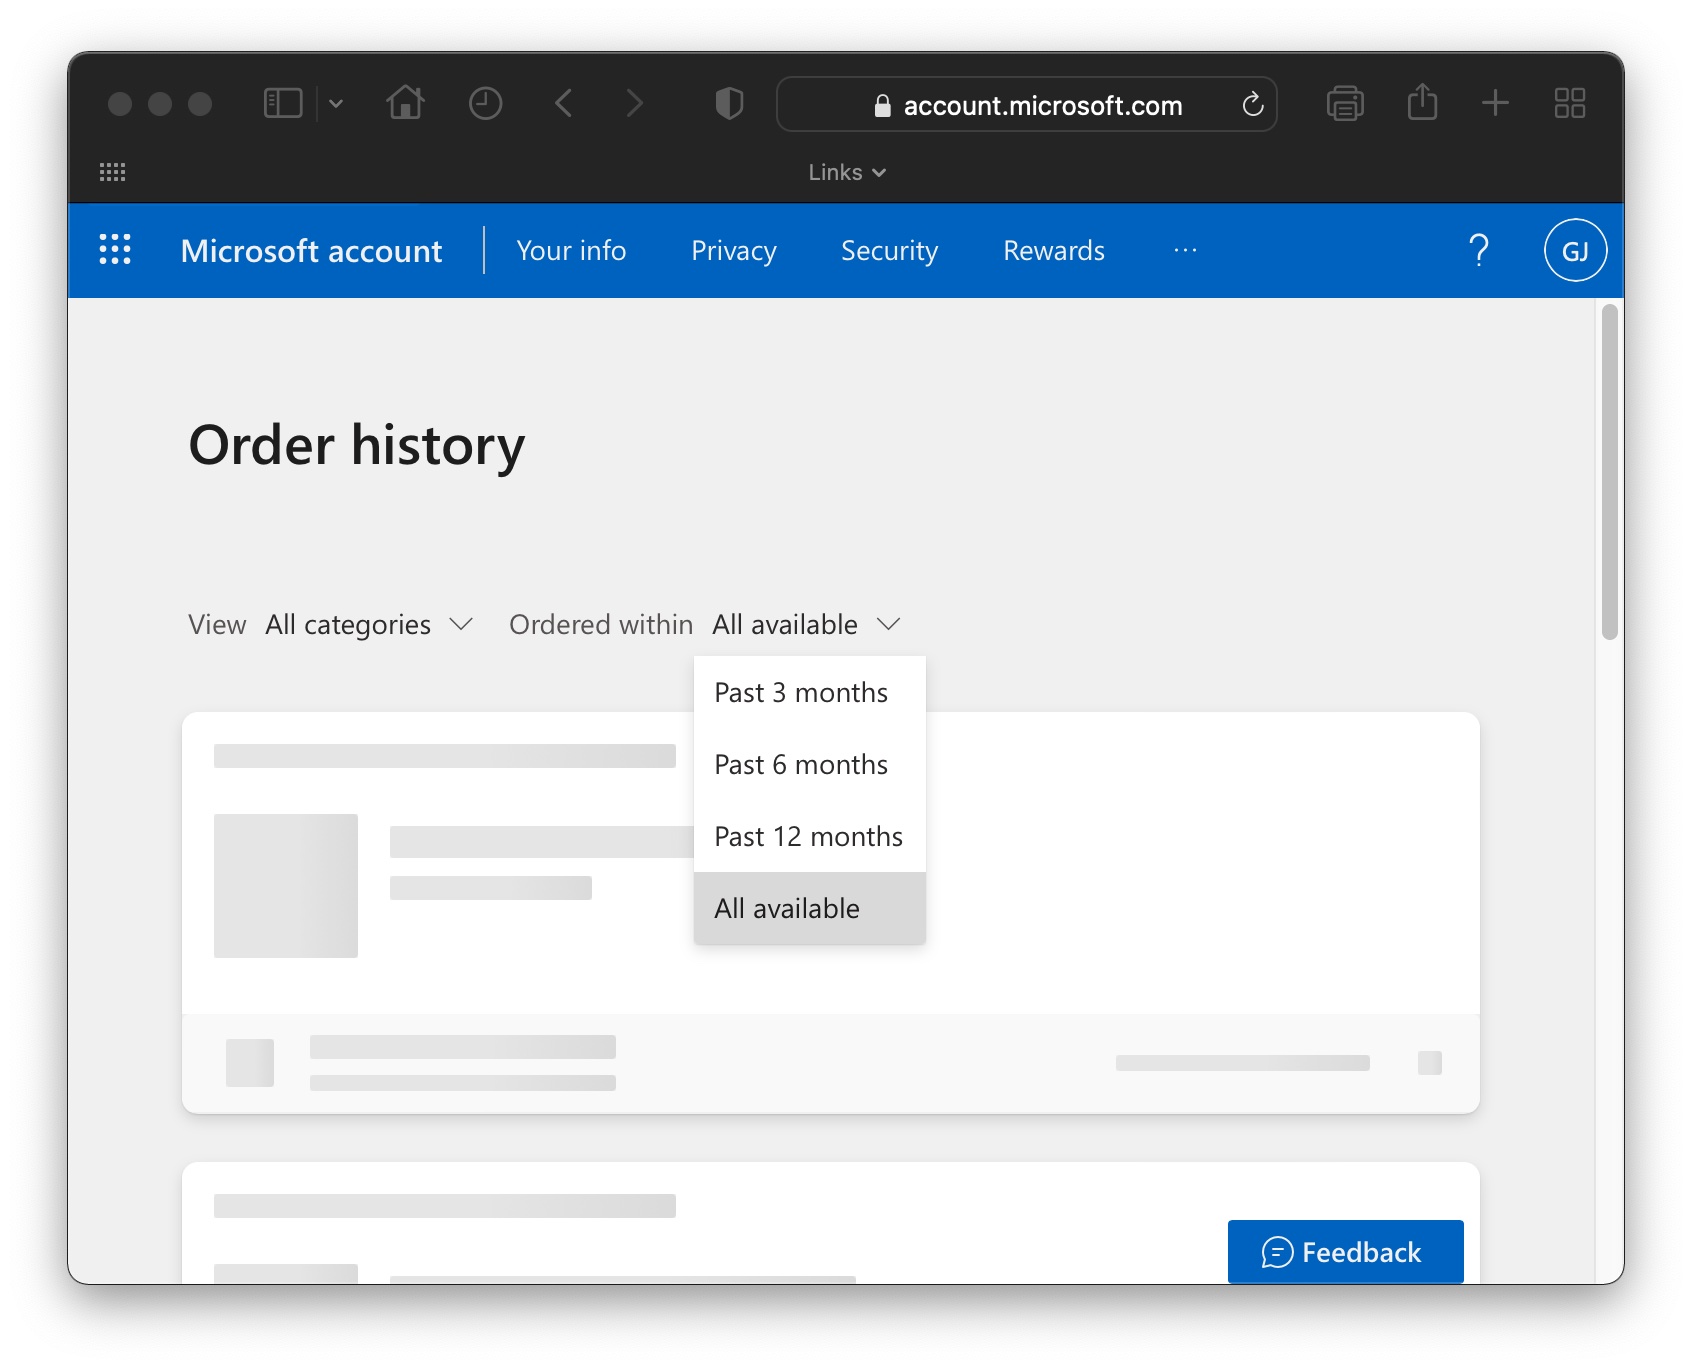
Task: Open the tab overview grid icon
Action: pyautogui.click(x=1568, y=103)
